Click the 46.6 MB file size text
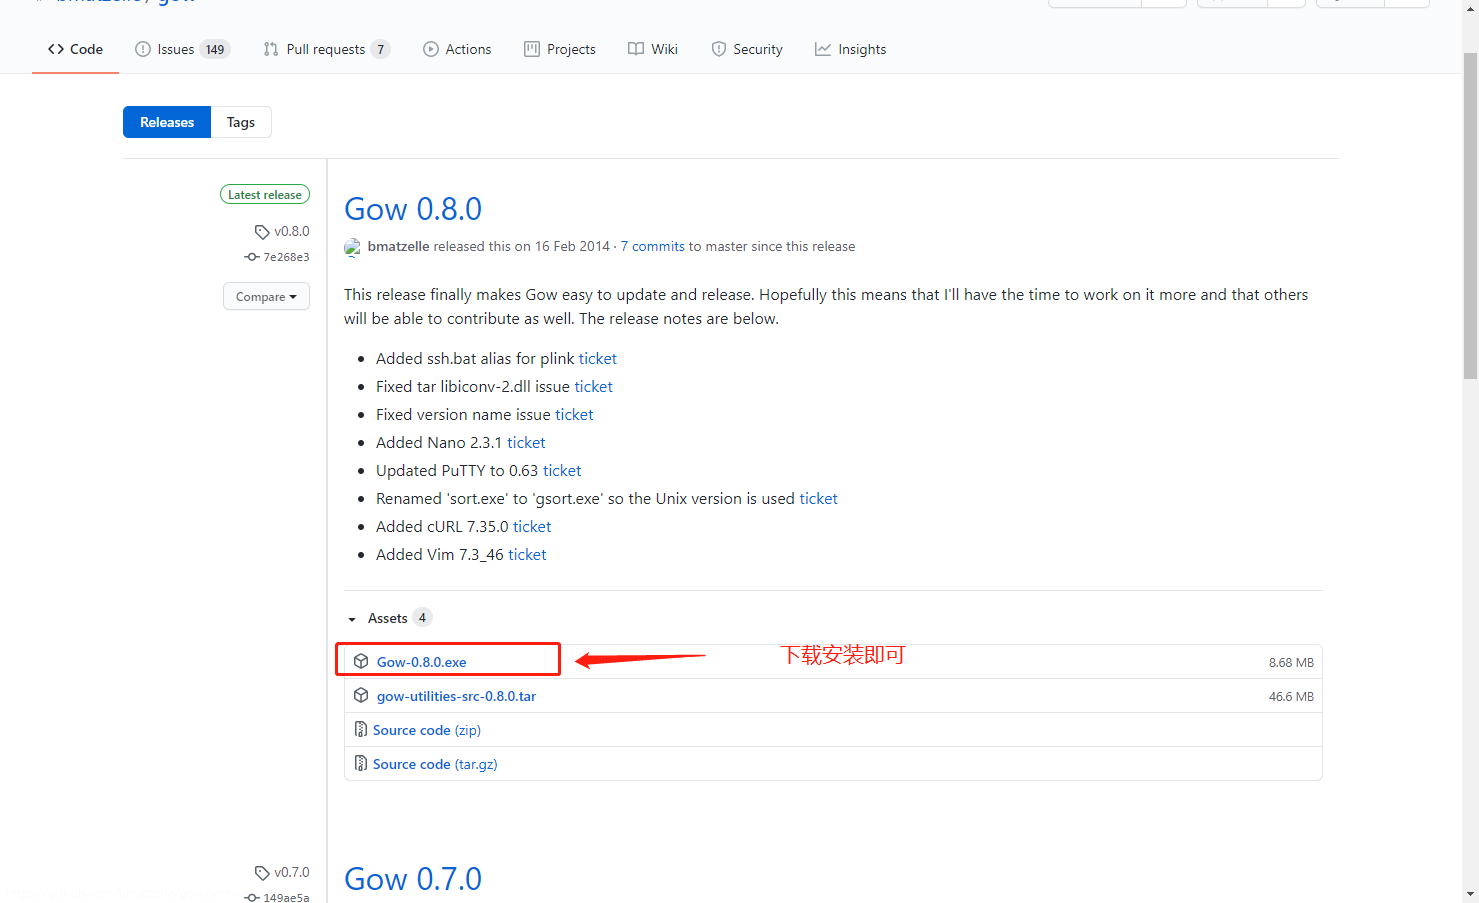 click(x=1291, y=697)
